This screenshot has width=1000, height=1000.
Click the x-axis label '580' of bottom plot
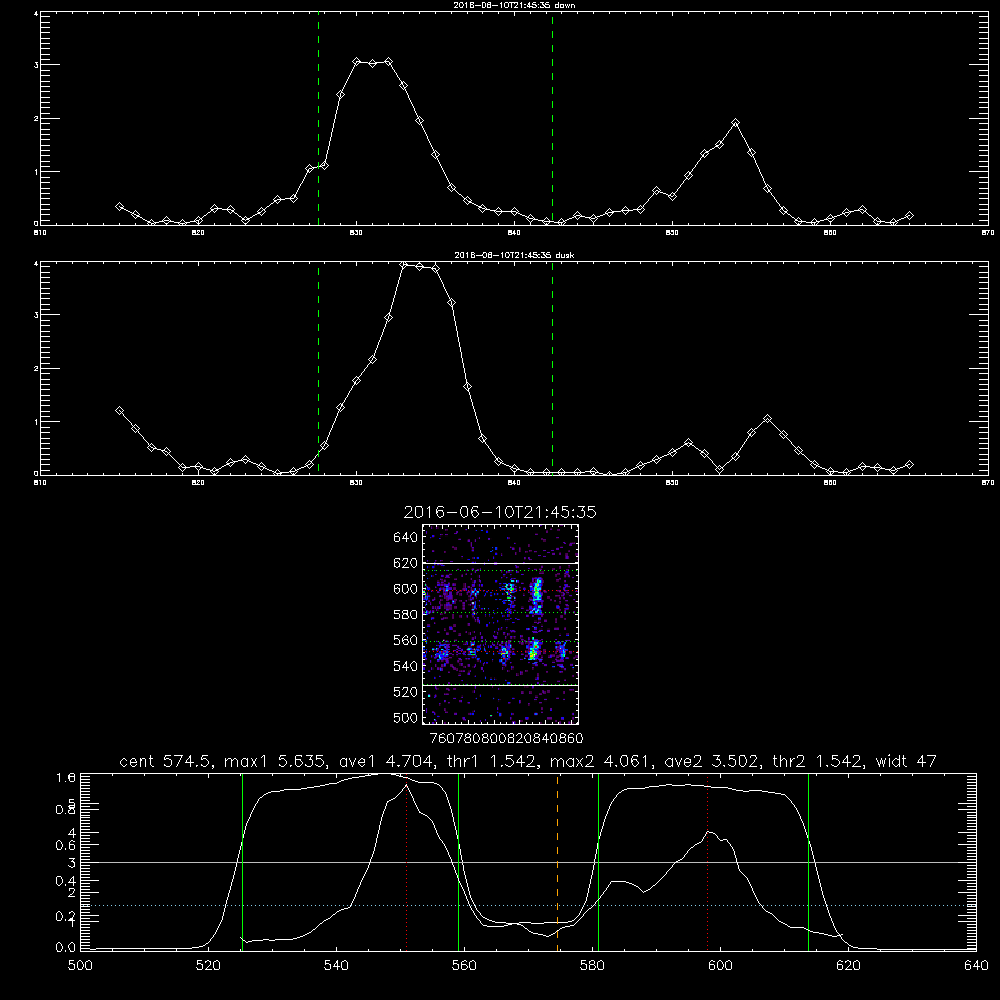[x=592, y=966]
